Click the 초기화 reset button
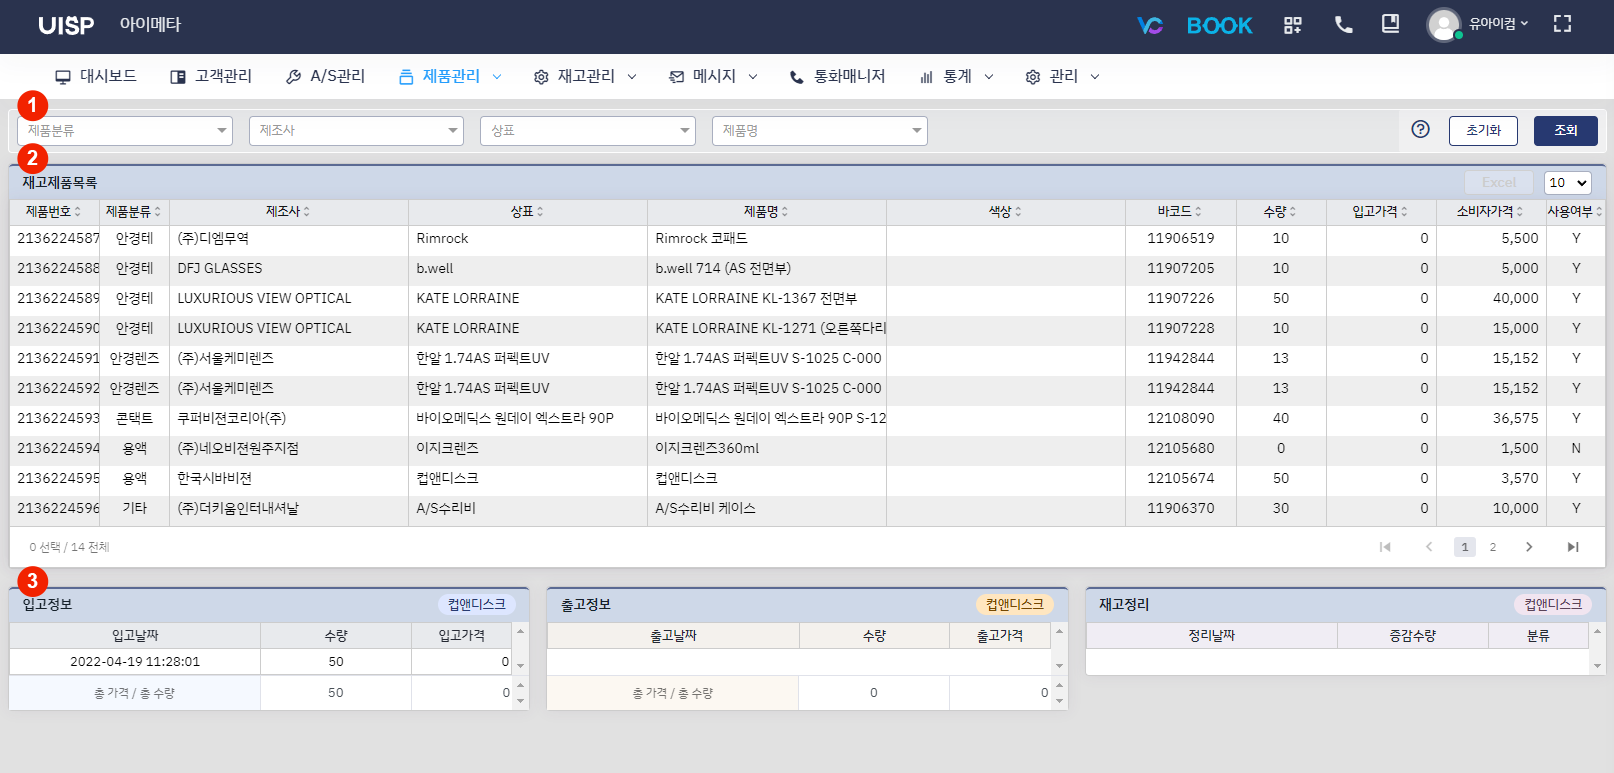1614x773 pixels. [x=1483, y=131]
